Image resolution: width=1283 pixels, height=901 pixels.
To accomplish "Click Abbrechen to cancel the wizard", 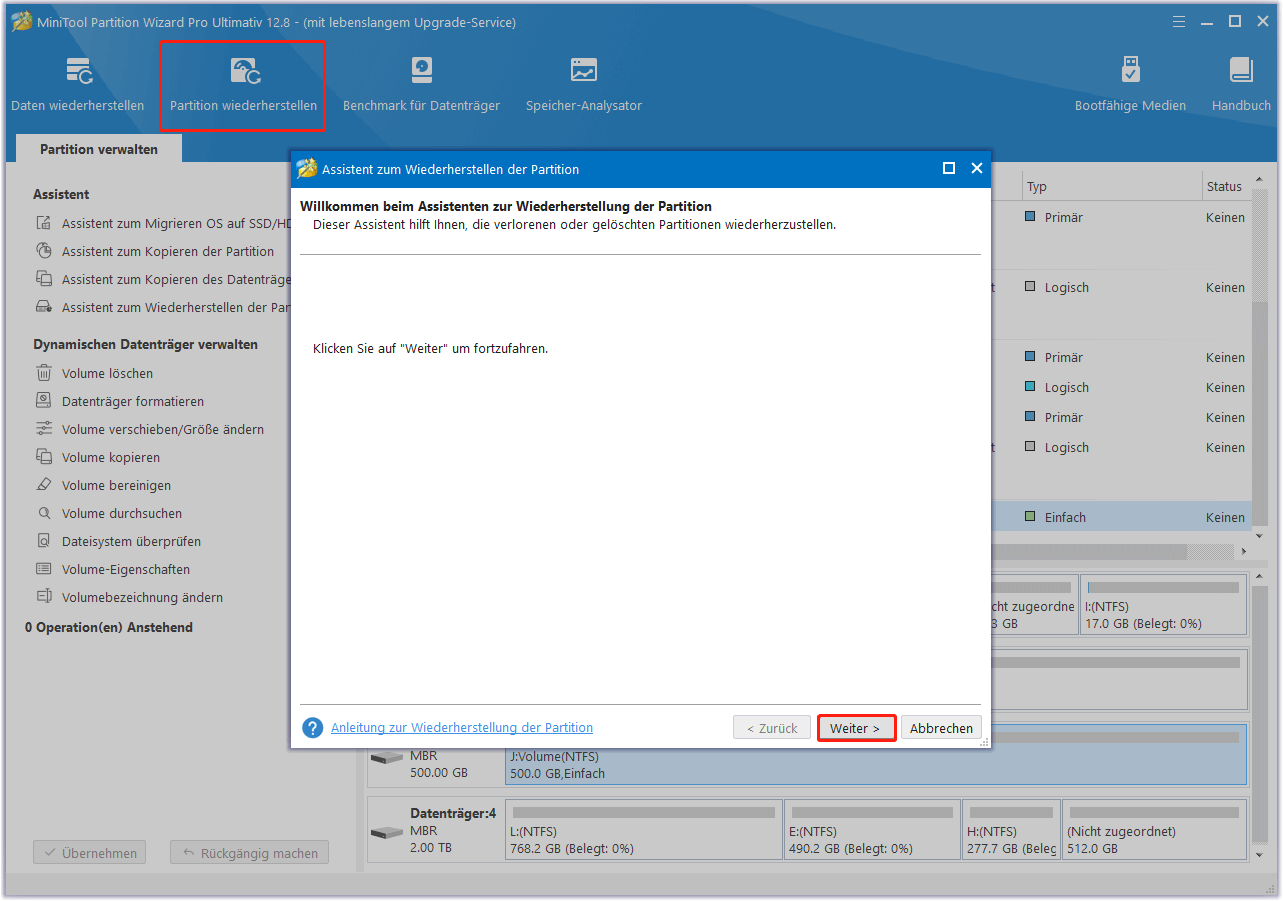I will click(x=941, y=728).
